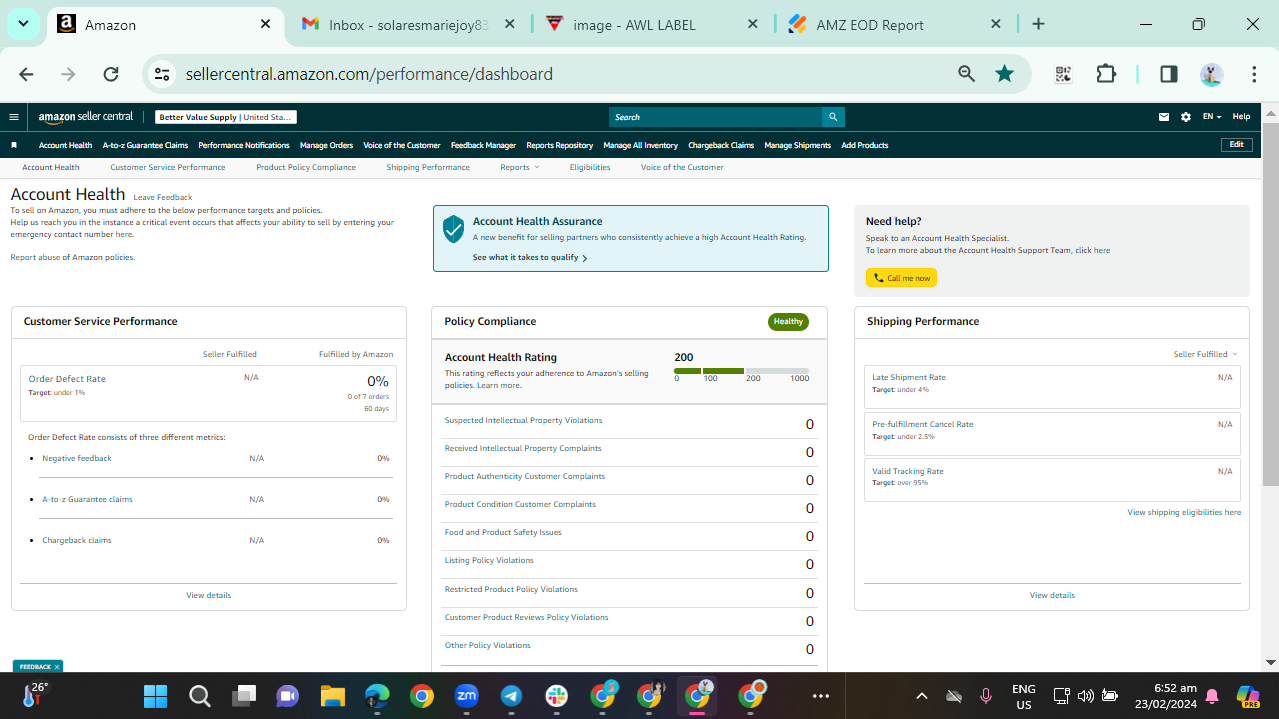1279x719 pixels.
Task: Open notifications bell in system tray
Action: 1212,696
